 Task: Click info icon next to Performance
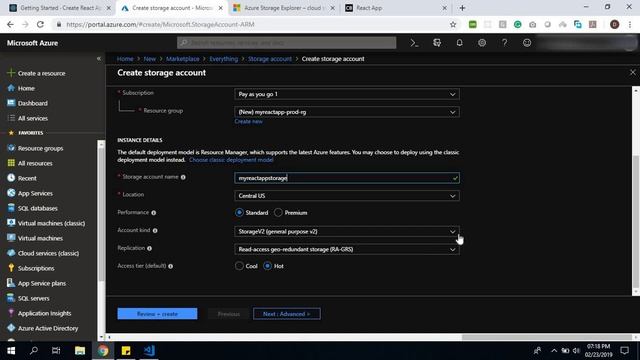[154, 213]
